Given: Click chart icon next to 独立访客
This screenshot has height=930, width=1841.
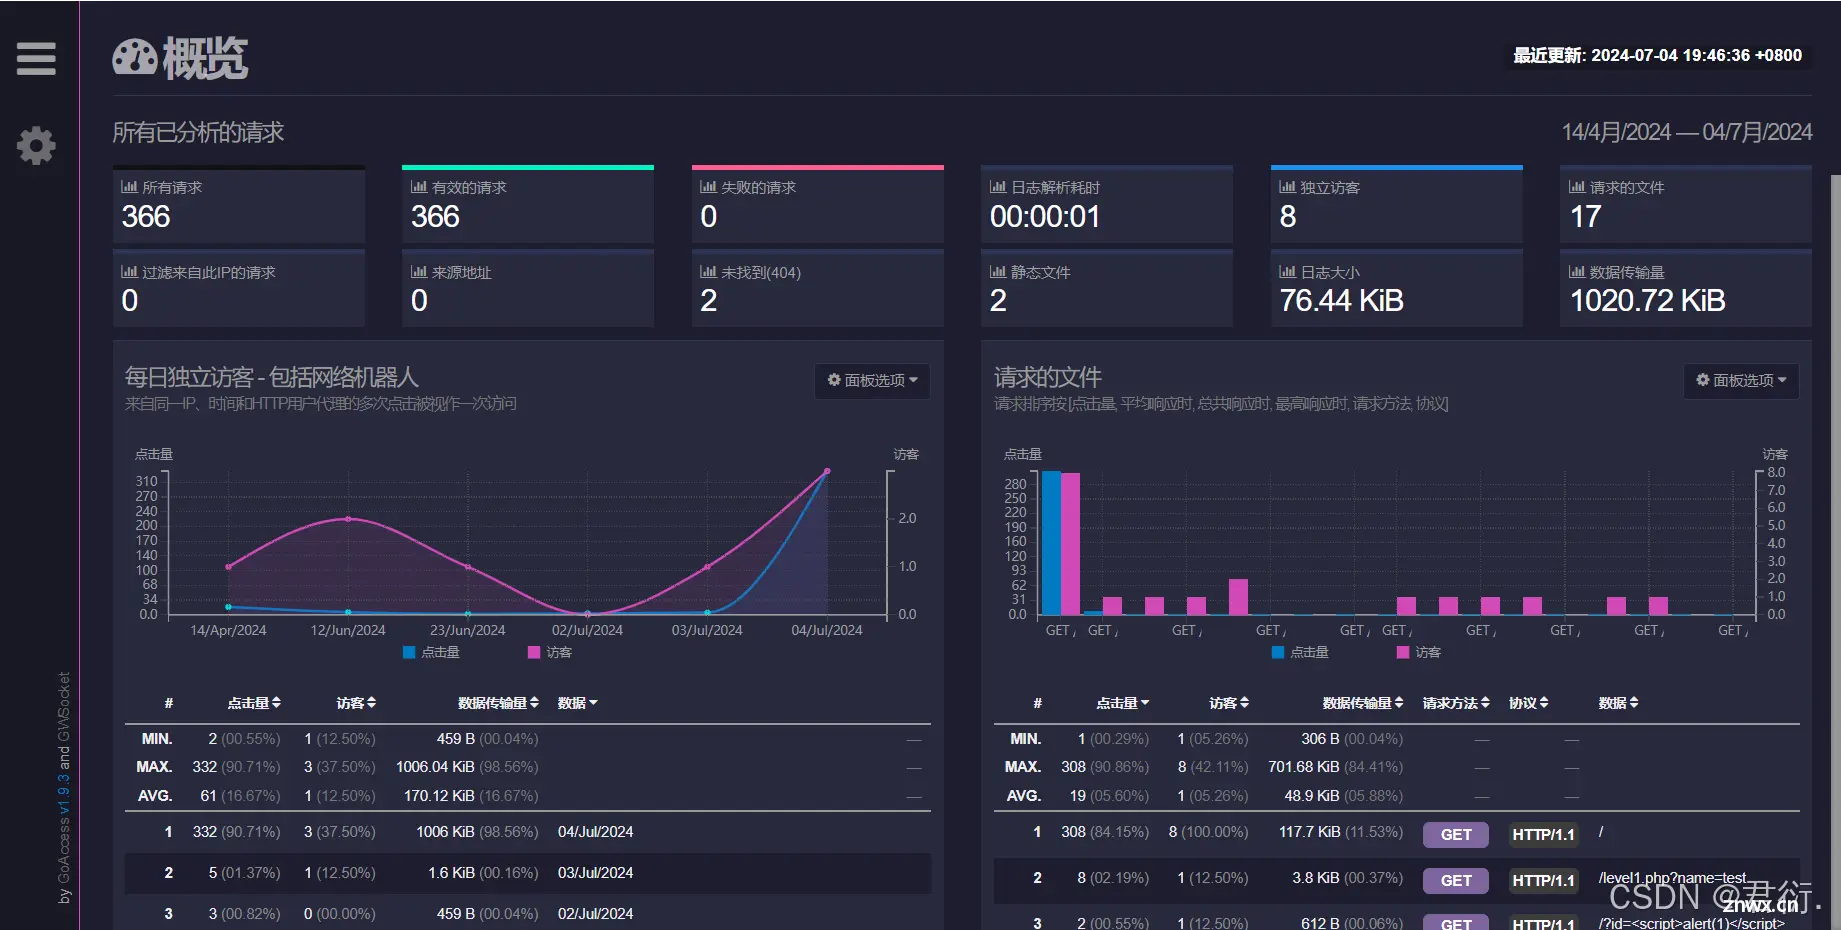Looking at the screenshot, I should point(1288,187).
